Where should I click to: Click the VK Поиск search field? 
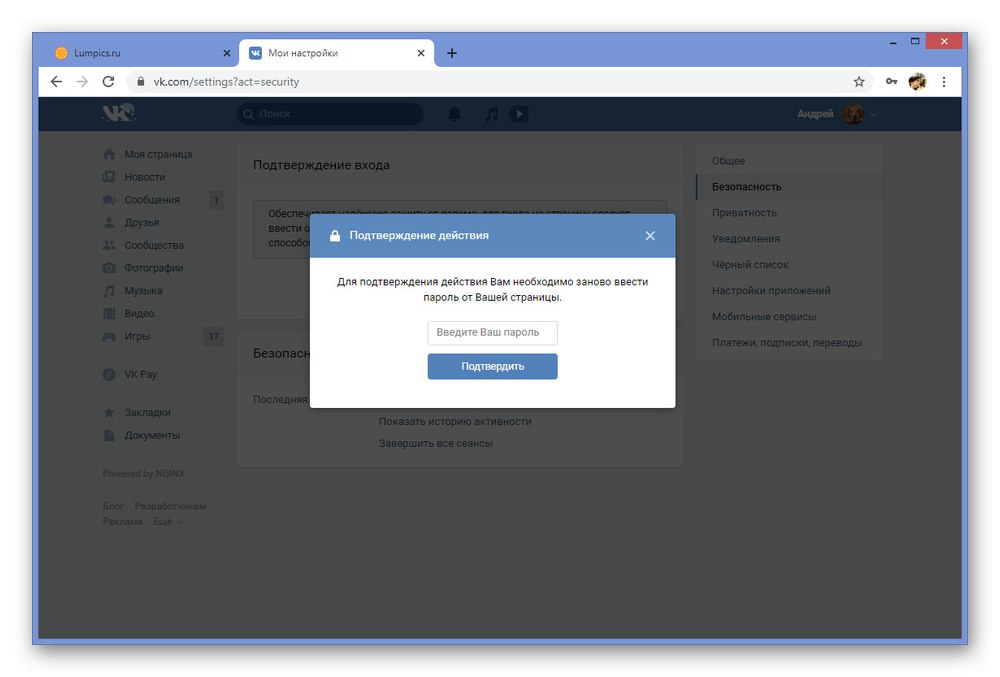coord(330,114)
